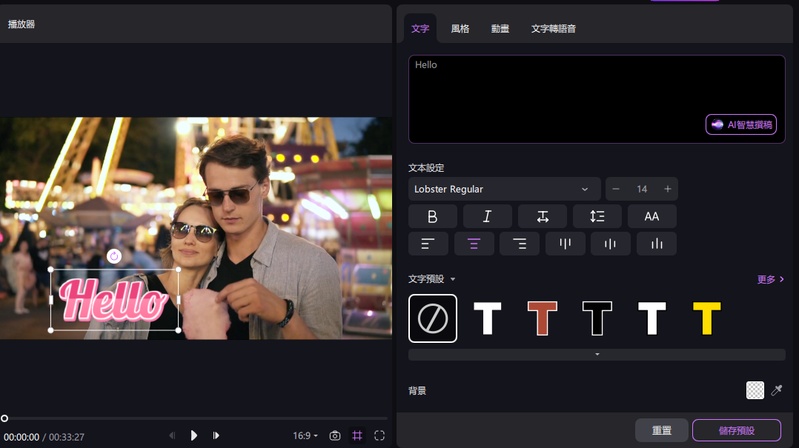Select the plain white T preset
799x448 pixels.
tap(488, 319)
